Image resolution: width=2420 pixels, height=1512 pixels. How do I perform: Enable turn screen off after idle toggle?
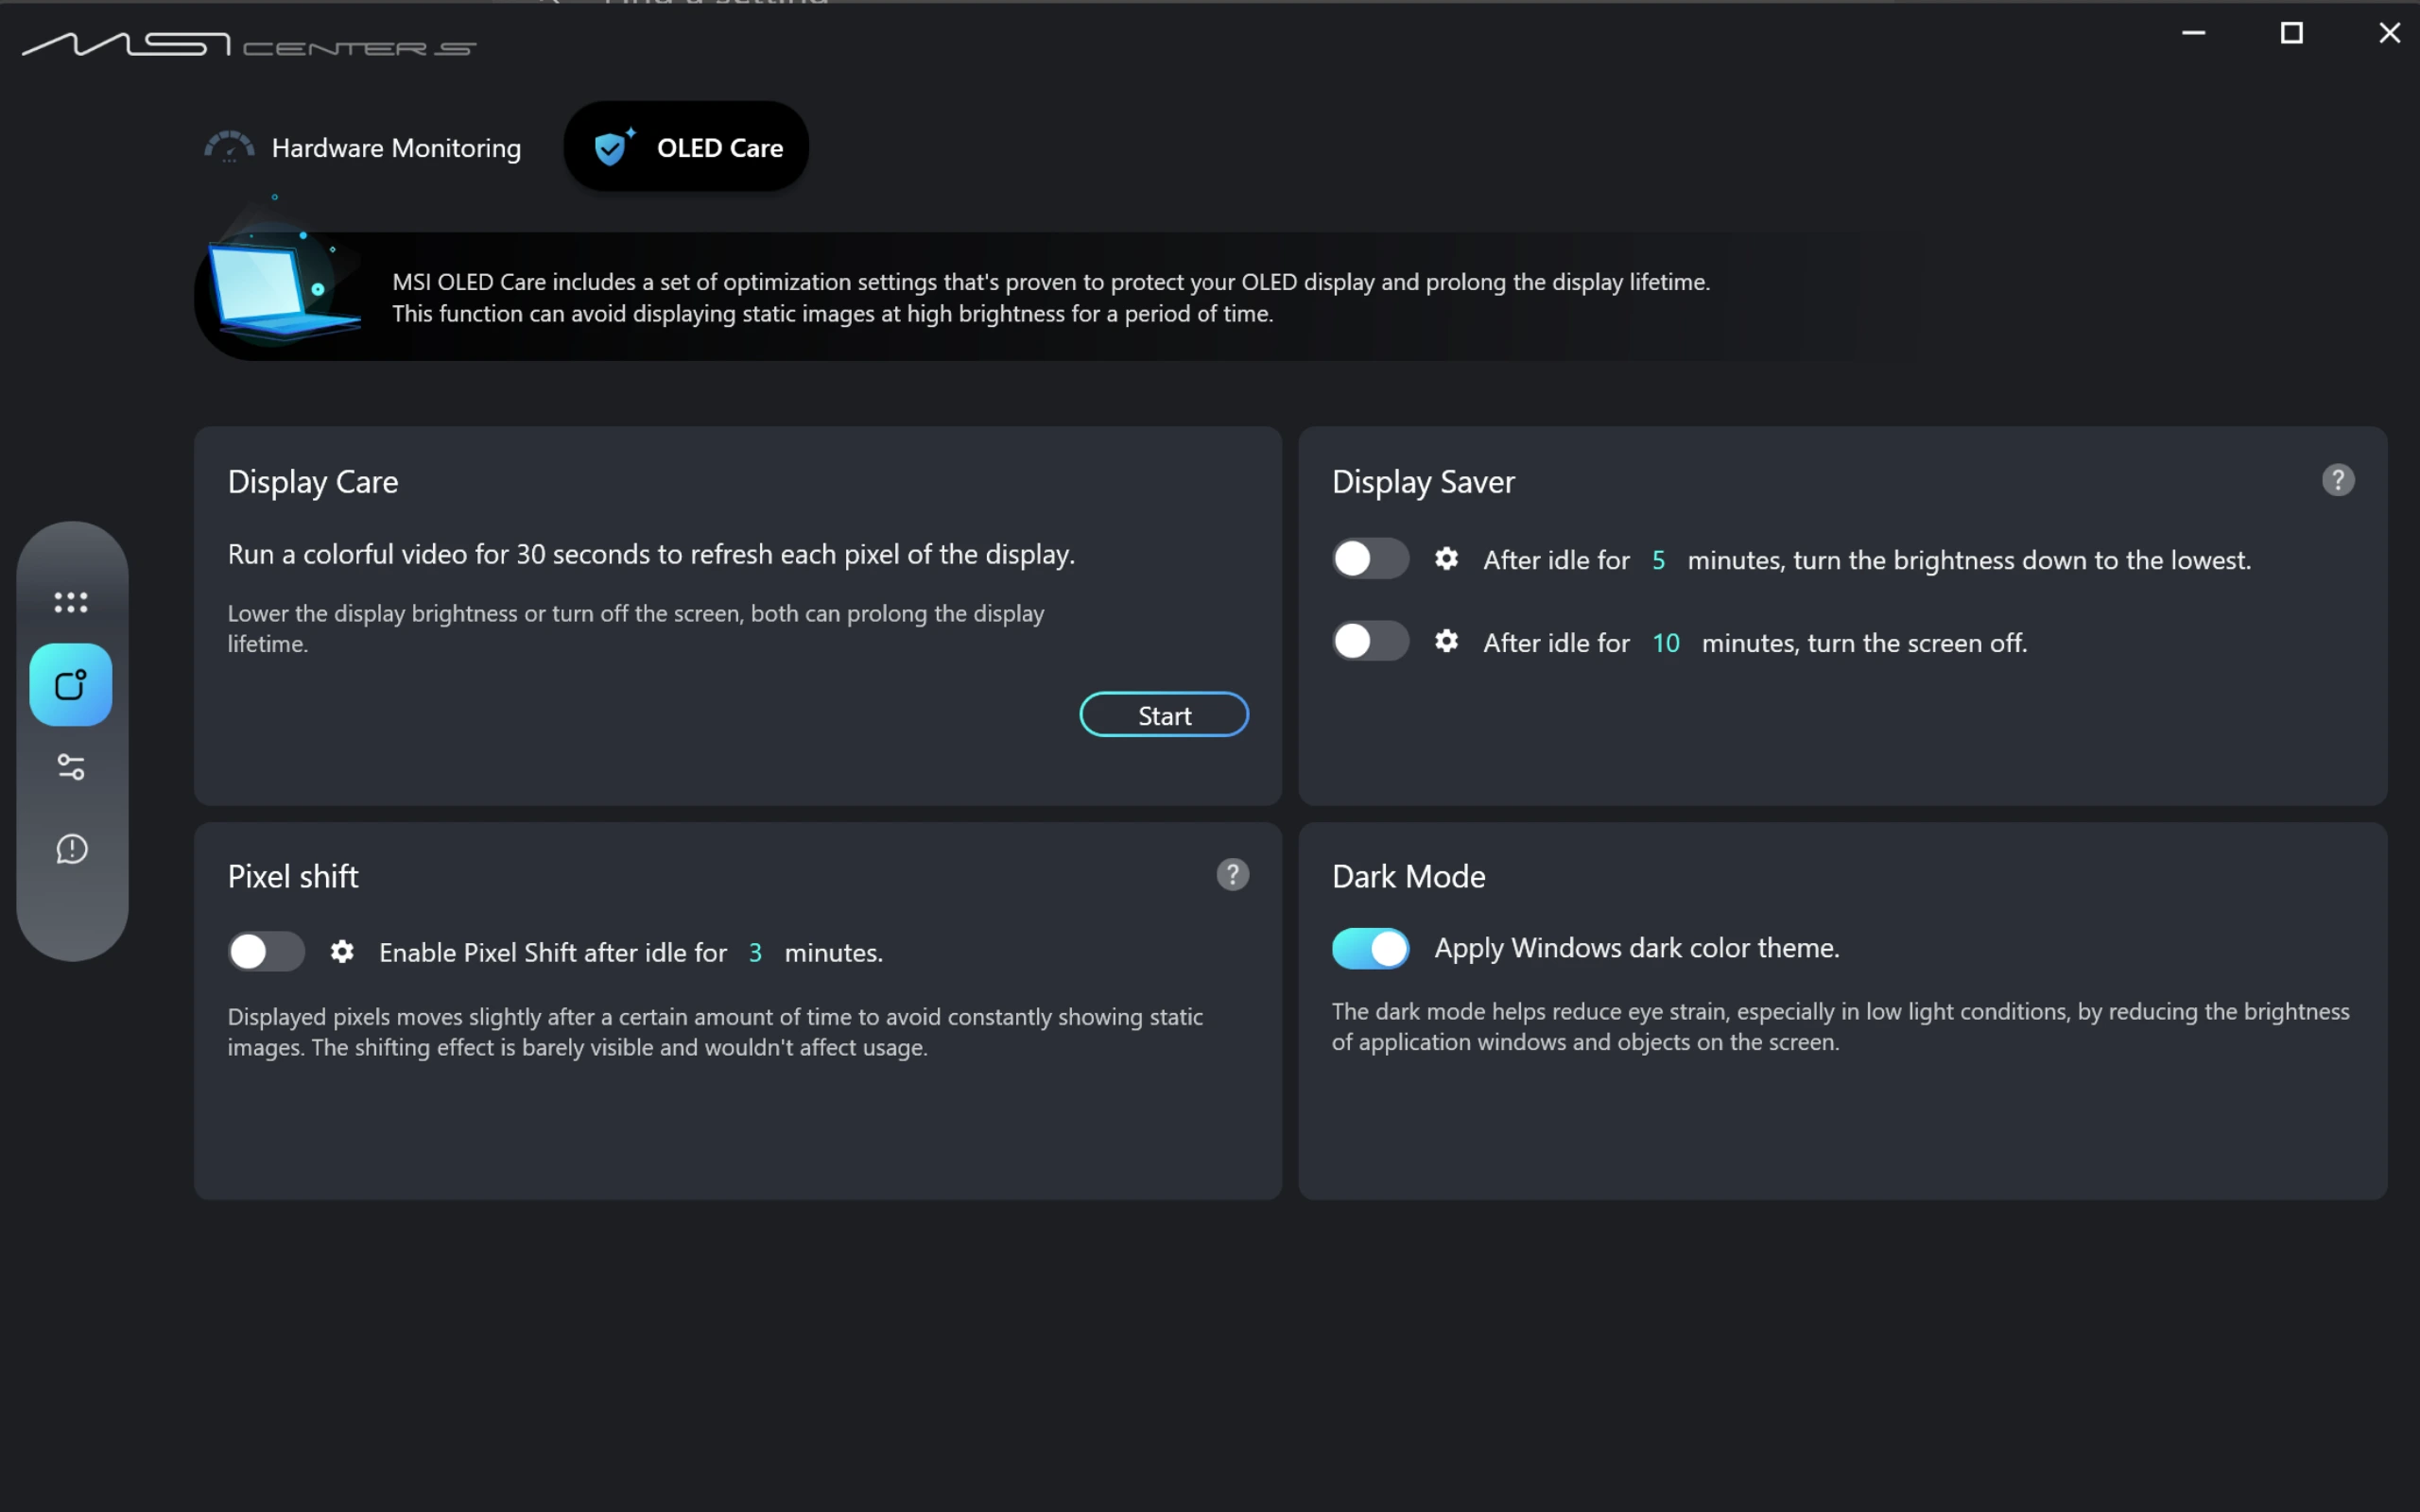point(1370,641)
